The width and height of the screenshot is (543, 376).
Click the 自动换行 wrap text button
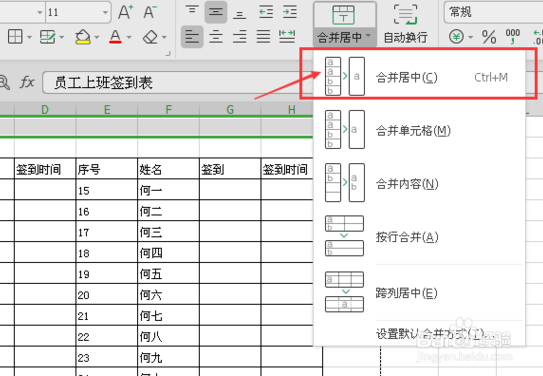coord(406,24)
